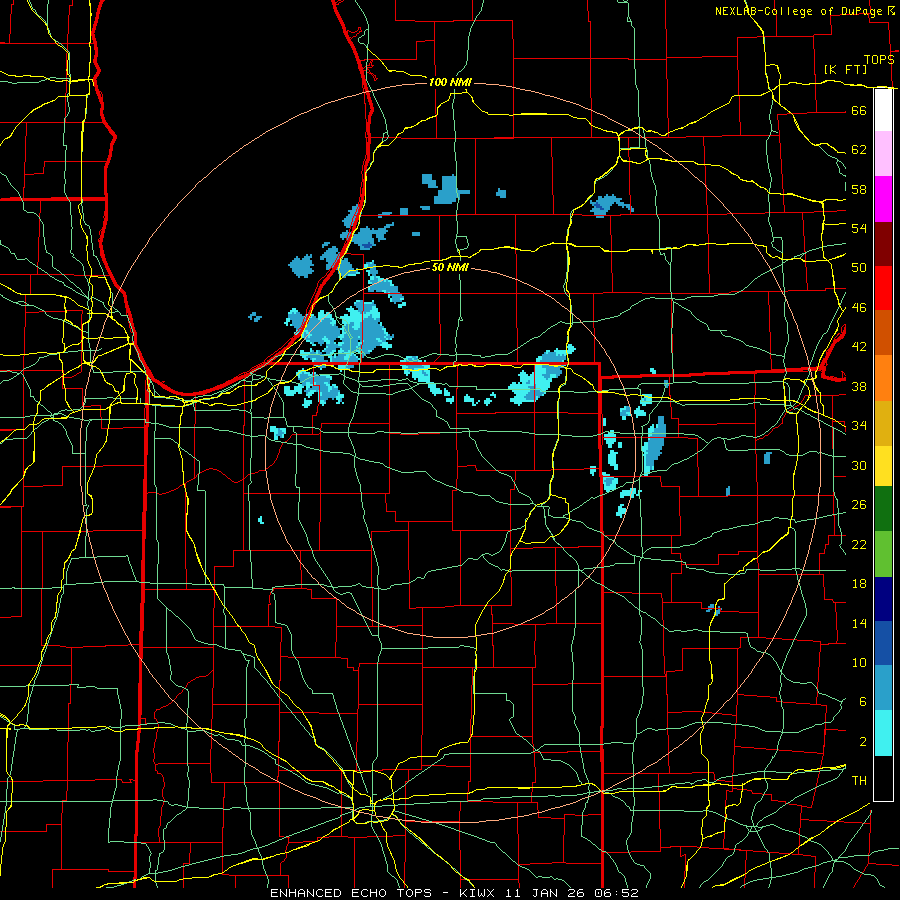
Task: Click the '46' legend value
Action: 859,308
